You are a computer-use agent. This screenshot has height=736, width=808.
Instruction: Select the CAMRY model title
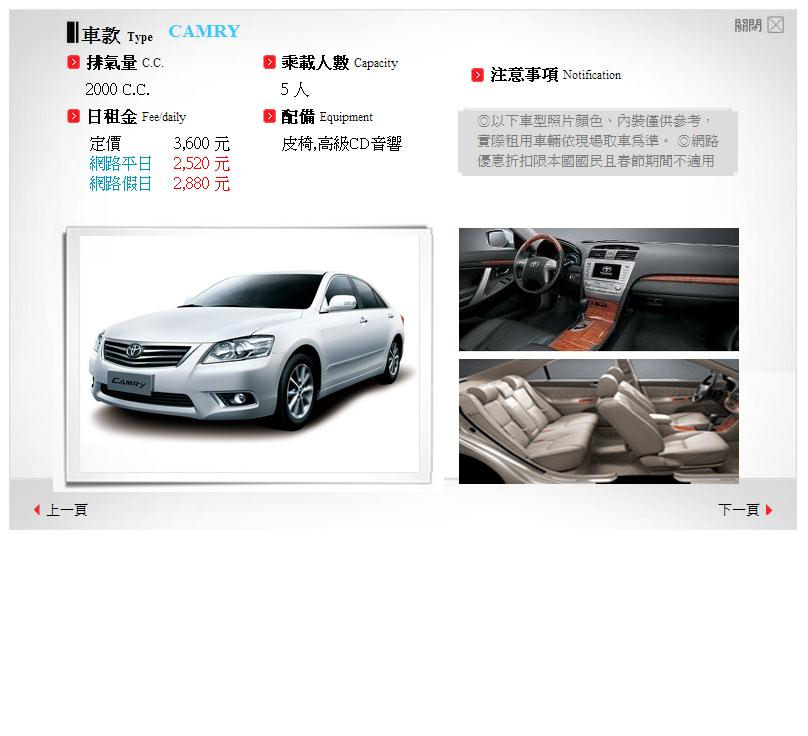coord(204,31)
